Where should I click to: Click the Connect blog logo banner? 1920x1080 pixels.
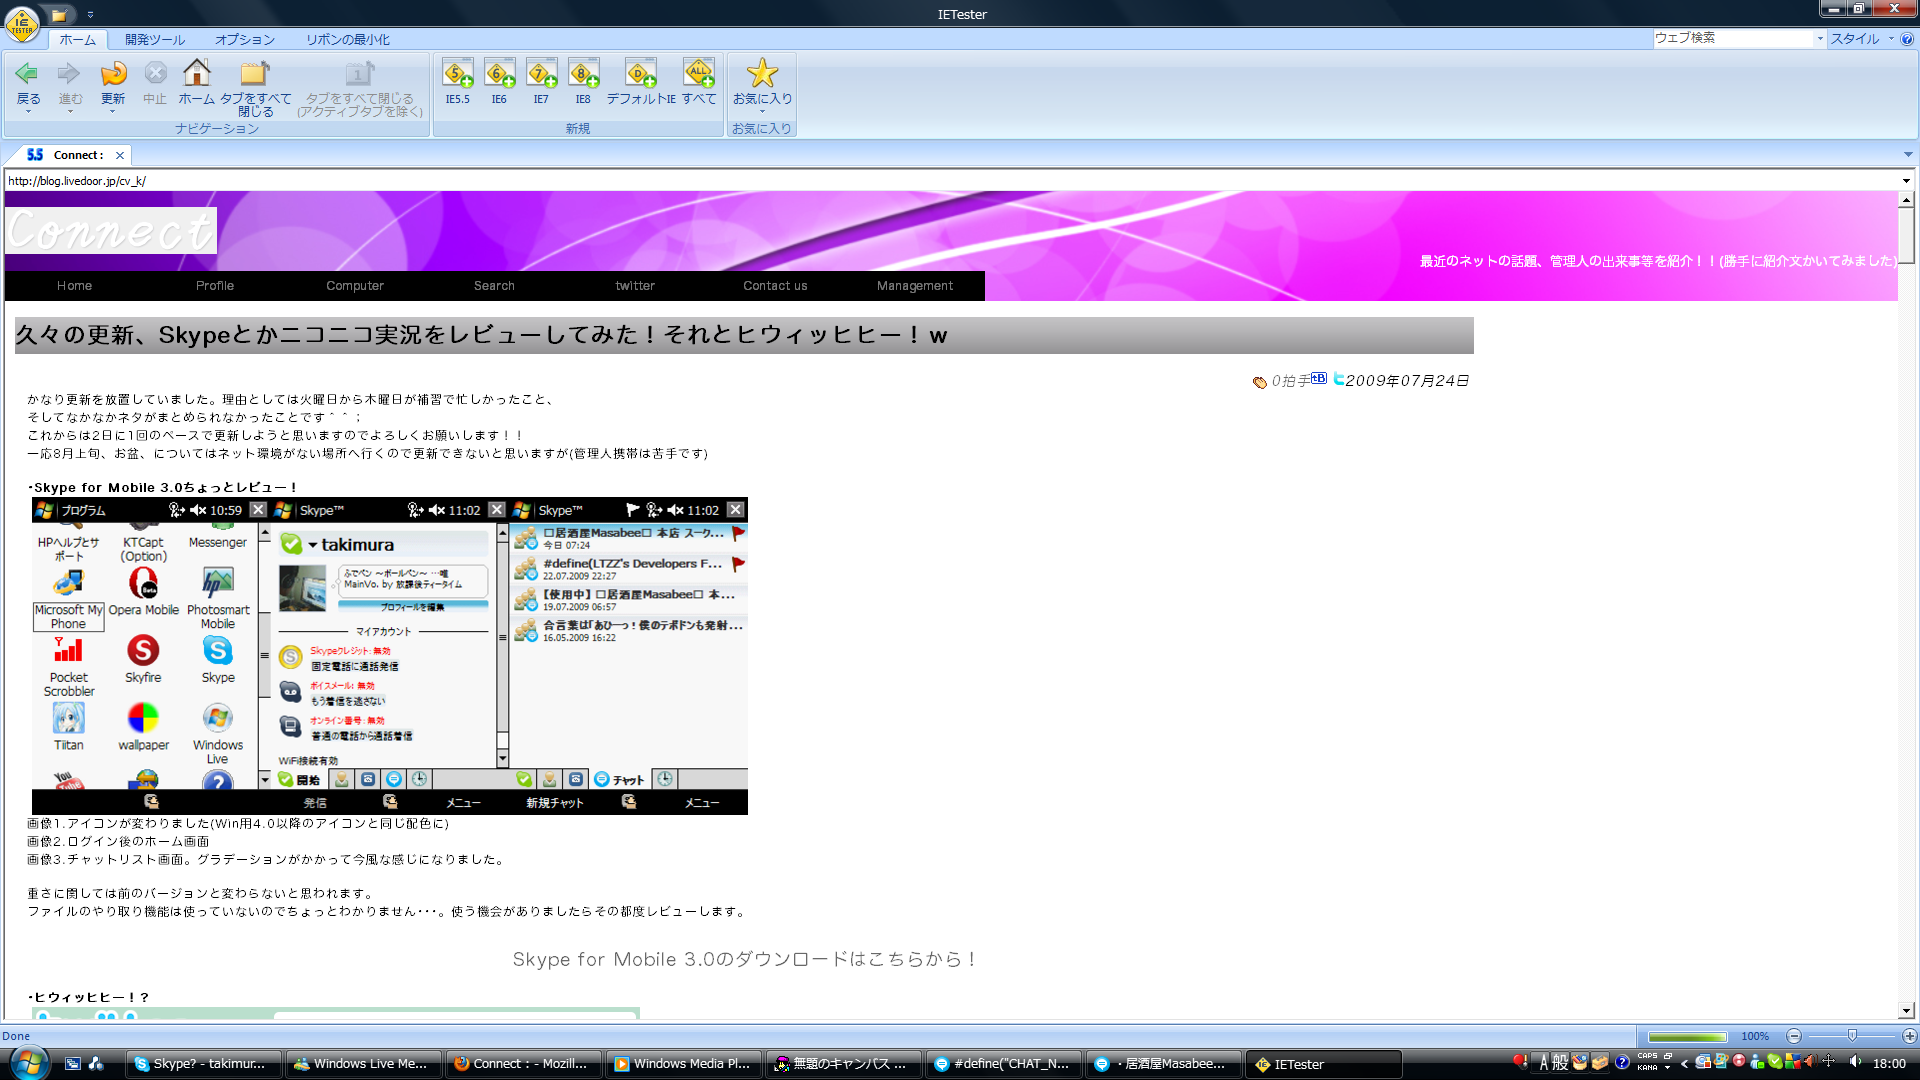(x=111, y=231)
